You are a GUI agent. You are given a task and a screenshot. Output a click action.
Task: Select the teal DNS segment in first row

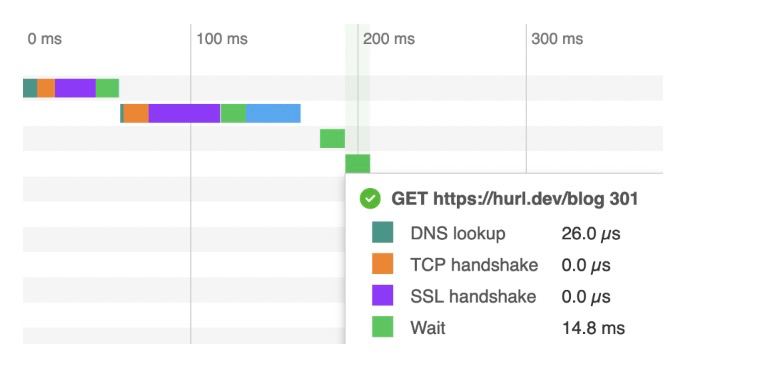click(x=30, y=88)
